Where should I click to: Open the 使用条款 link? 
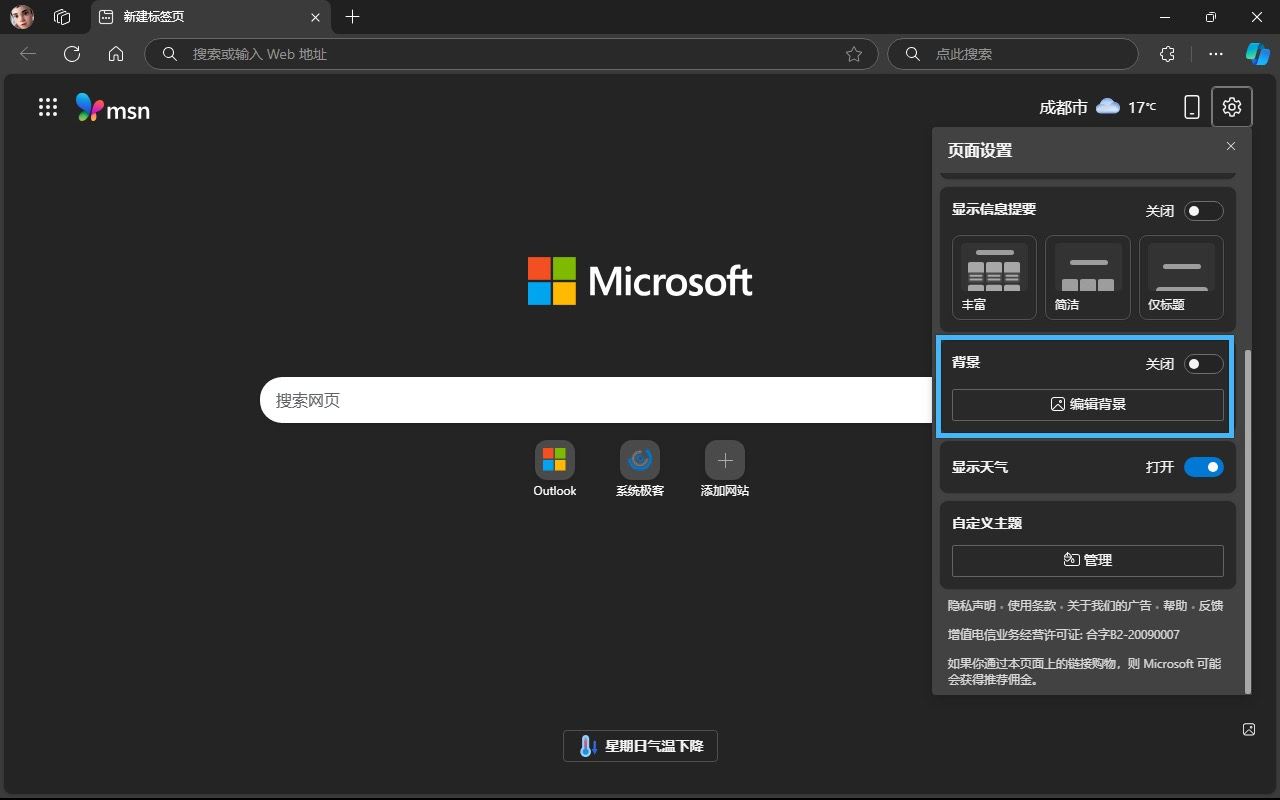(x=1032, y=606)
